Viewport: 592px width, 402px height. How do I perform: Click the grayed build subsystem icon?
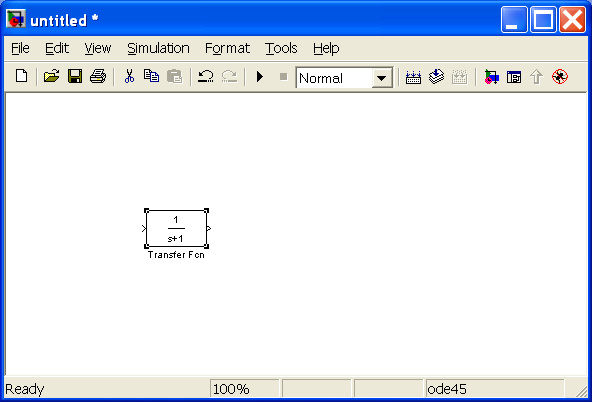coord(459,77)
